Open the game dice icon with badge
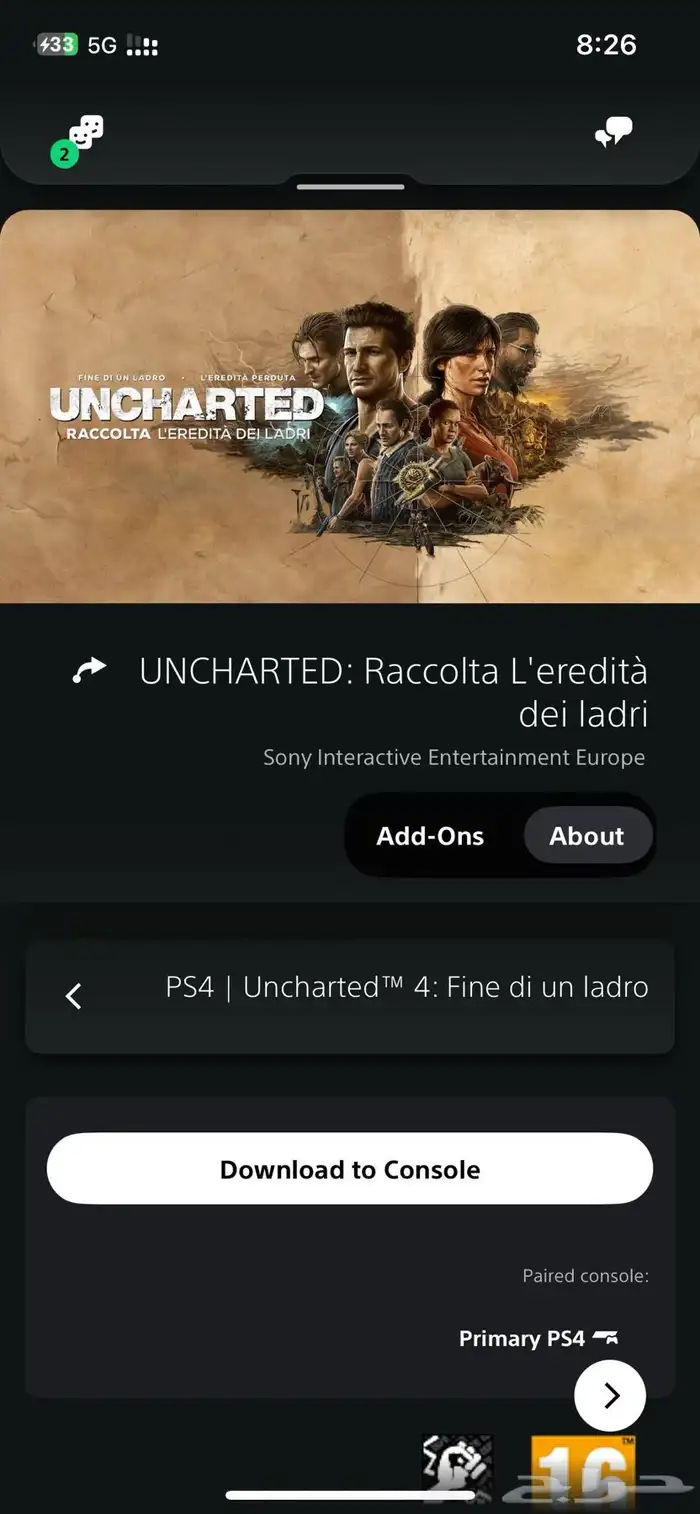Image resolution: width=700 pixels, height=1514 pixels. pyautogui.click(x=80, y=139)
